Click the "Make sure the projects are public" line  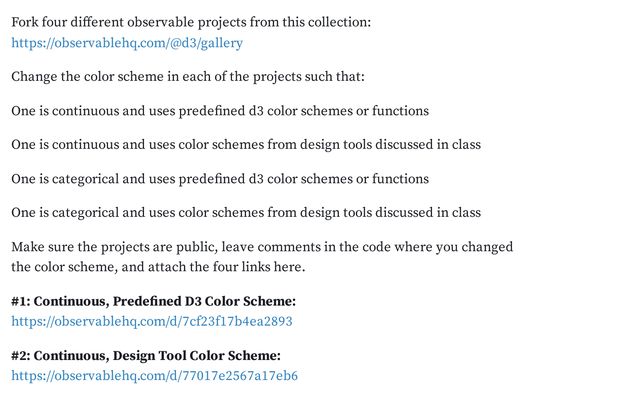(262, 247)
